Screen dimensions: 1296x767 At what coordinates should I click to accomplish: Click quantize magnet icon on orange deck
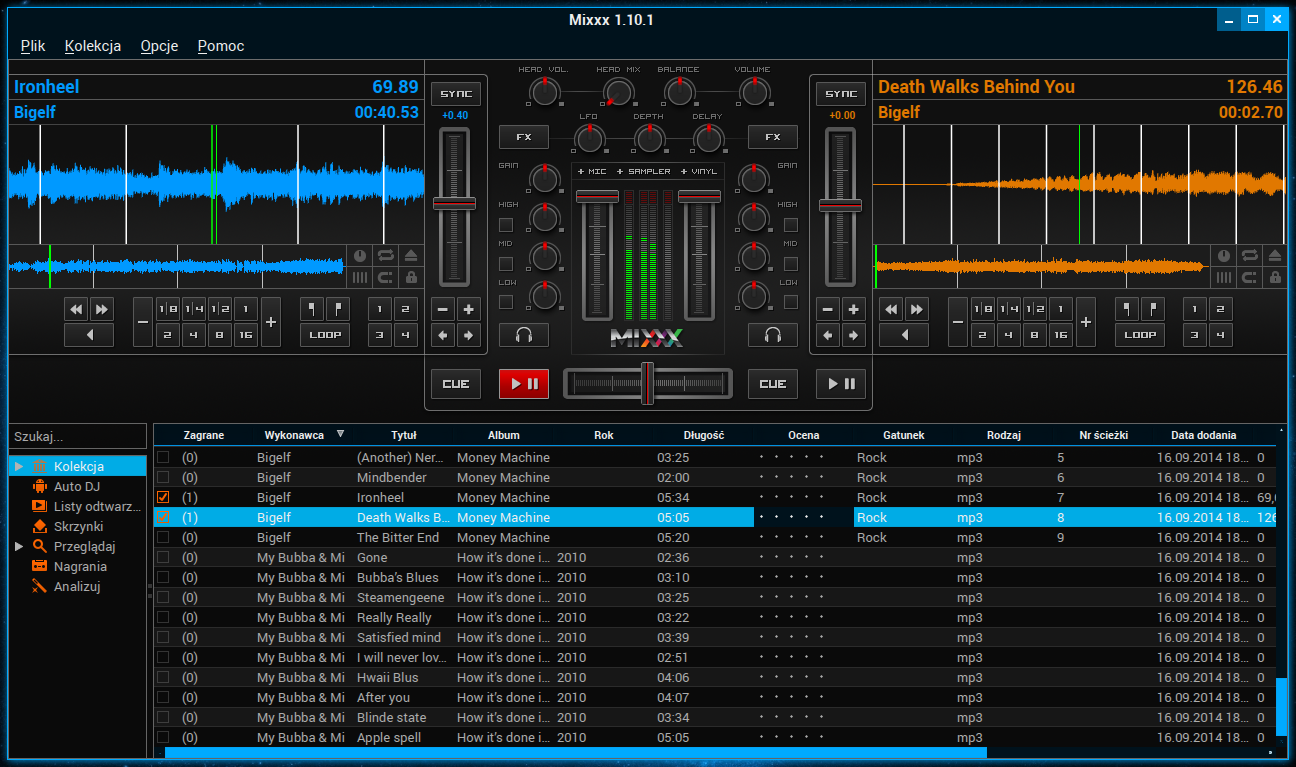tap(1249, 278)
